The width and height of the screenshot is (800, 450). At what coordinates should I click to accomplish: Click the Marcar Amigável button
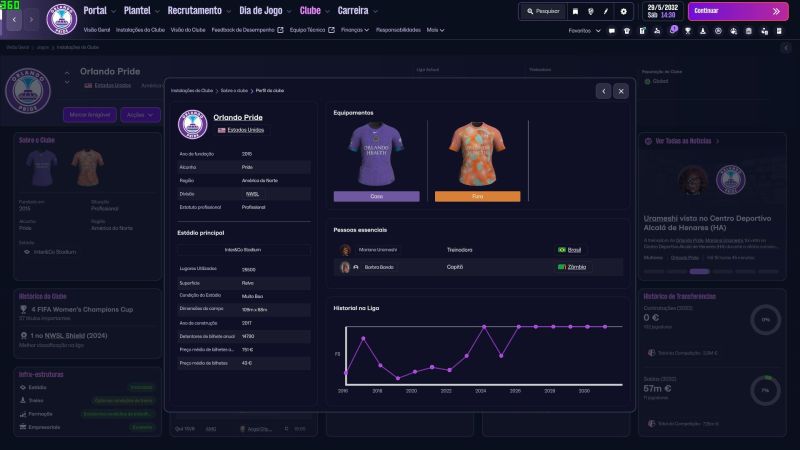(x=90, y=115)
